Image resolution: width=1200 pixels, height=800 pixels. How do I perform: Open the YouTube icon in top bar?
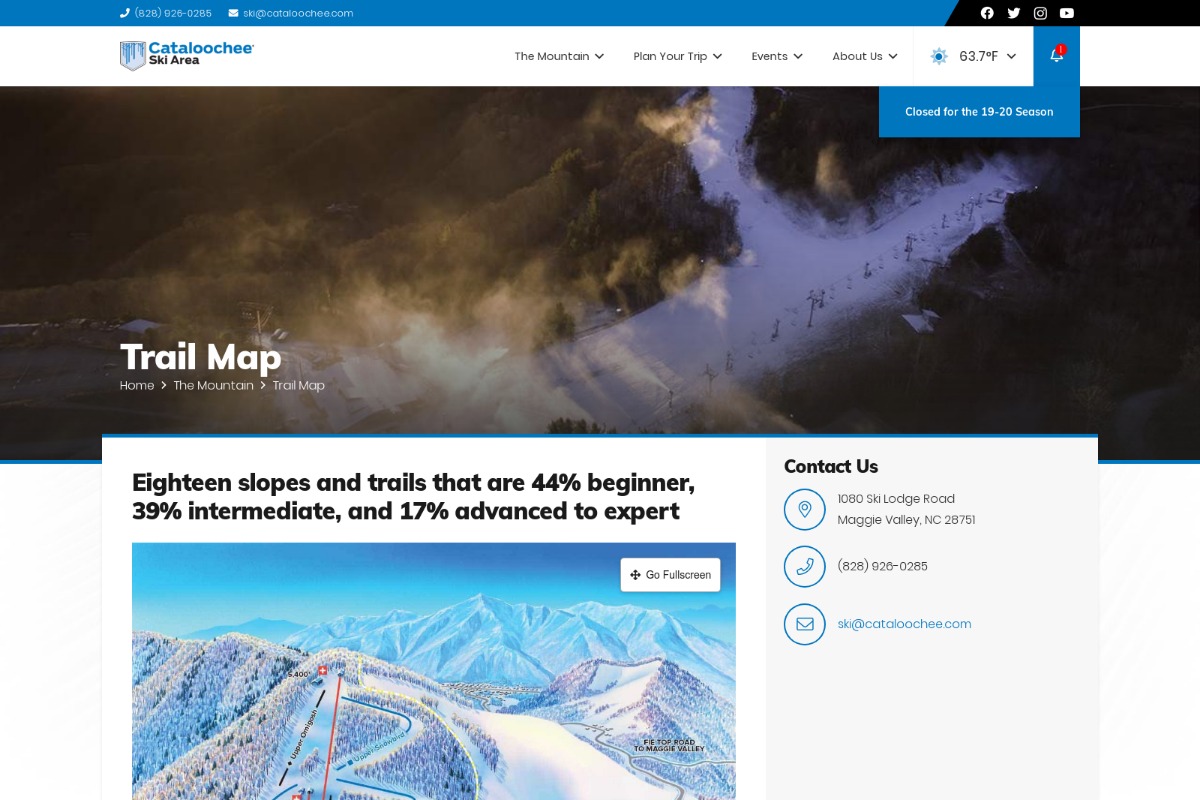[1067, 13]
